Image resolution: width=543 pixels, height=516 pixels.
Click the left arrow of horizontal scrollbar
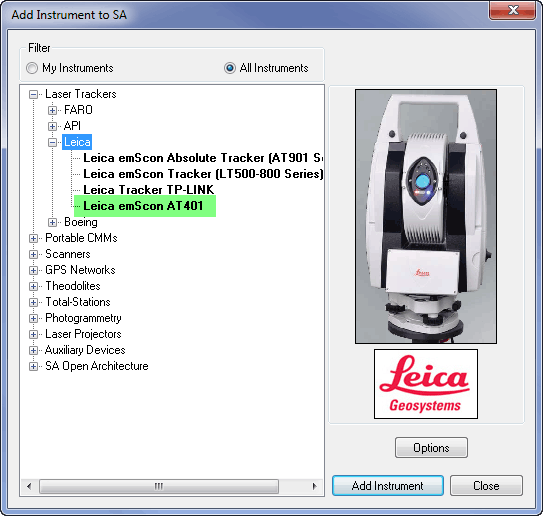[29, 486]
